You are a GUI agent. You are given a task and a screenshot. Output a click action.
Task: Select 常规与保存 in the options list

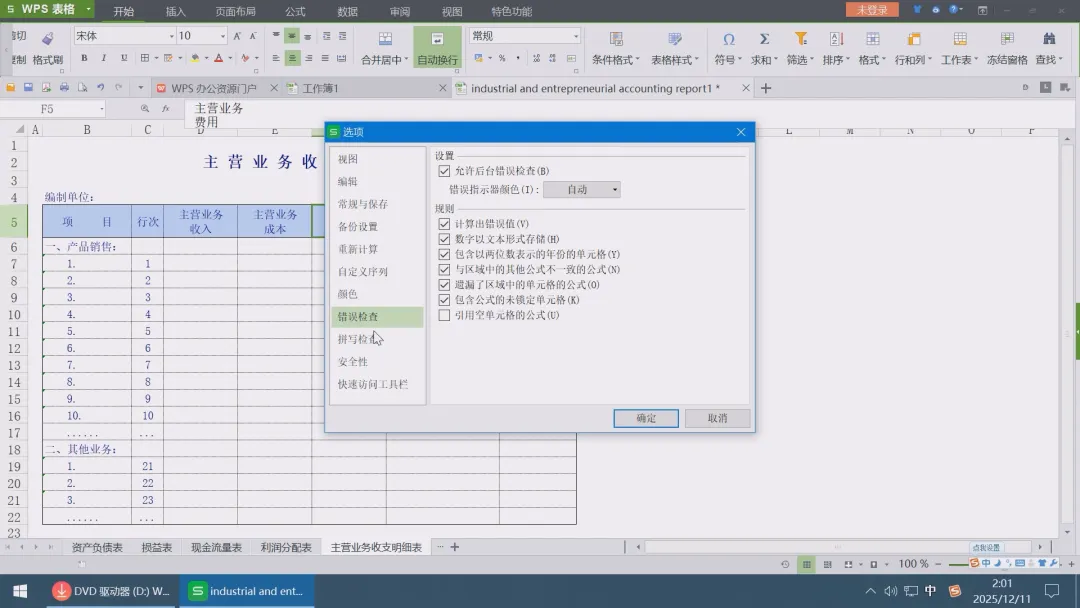tap(377, 205)
